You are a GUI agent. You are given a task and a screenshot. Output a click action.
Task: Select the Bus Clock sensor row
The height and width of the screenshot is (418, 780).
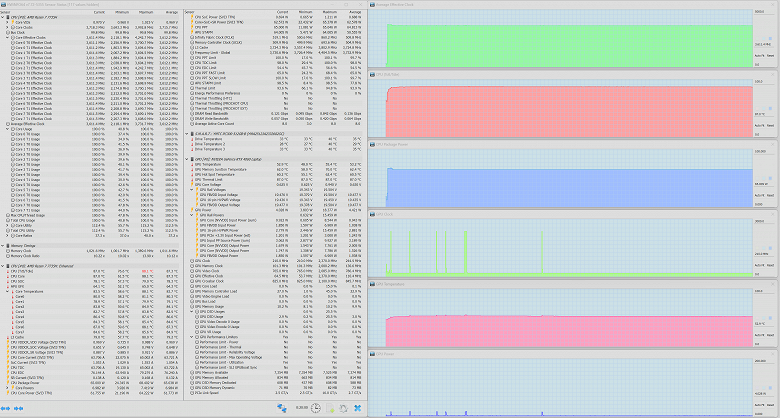coord(90,32)
